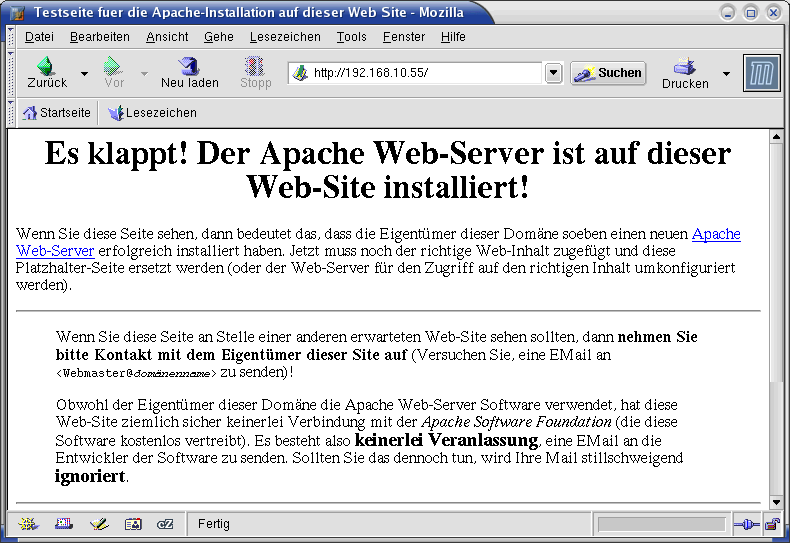Image resolution: width=790 pixels, height=543 pixels.
Task: Collapse the navigation toolbar grippy handle
Action: 11,74
